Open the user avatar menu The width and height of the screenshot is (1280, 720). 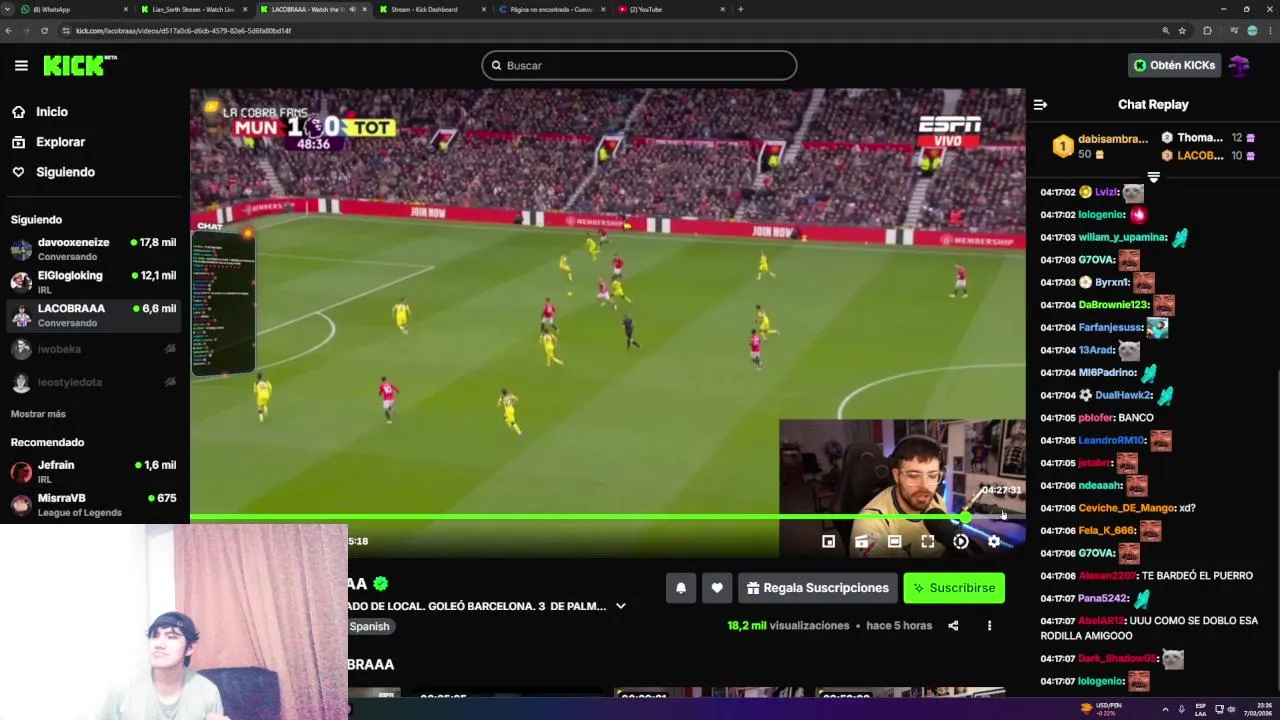pos(1240,65)
